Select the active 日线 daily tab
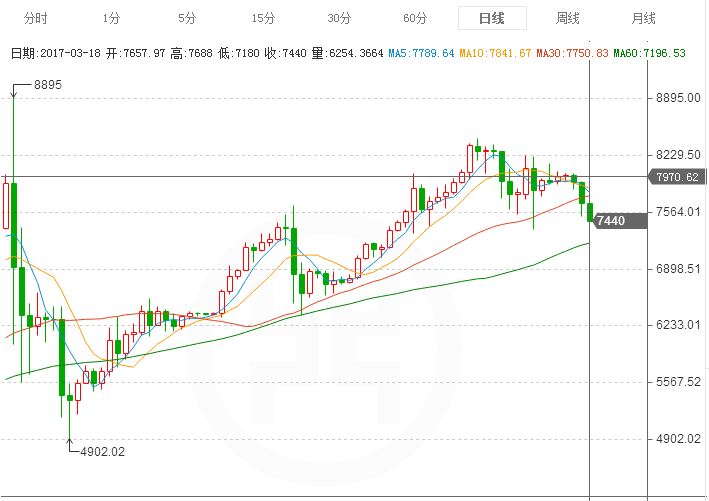Viewport: 709px width, 501px height. (492, 18)
